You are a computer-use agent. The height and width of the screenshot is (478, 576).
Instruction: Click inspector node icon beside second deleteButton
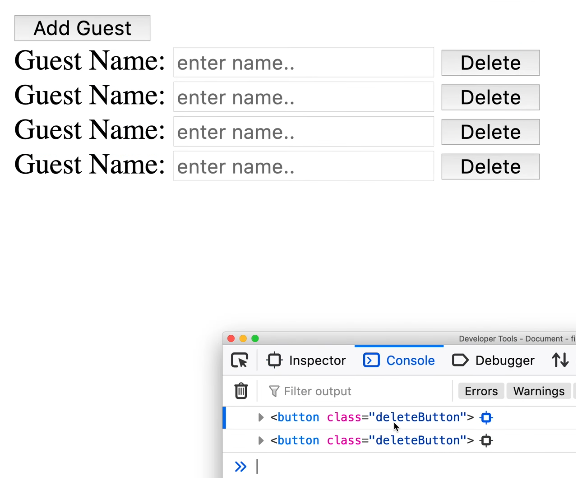pos(486,440)
